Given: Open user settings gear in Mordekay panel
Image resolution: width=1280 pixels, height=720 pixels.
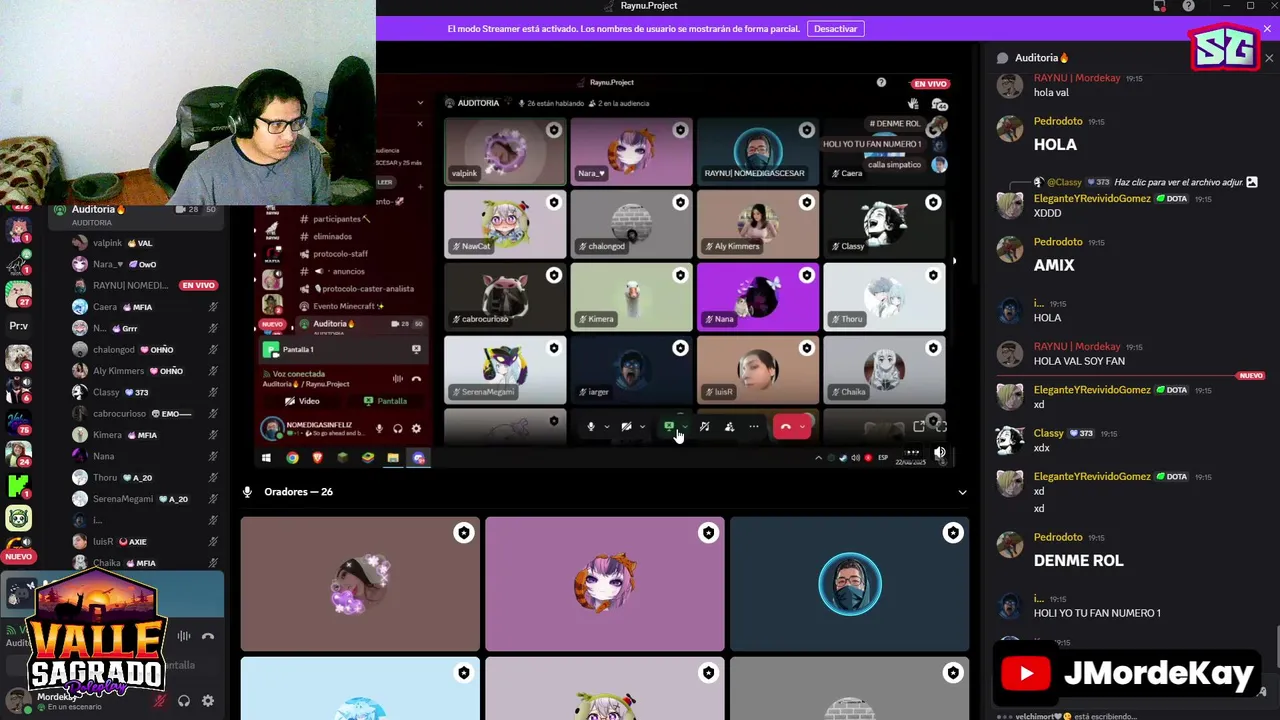Looking at the screenshot, I should pos(208,701).
